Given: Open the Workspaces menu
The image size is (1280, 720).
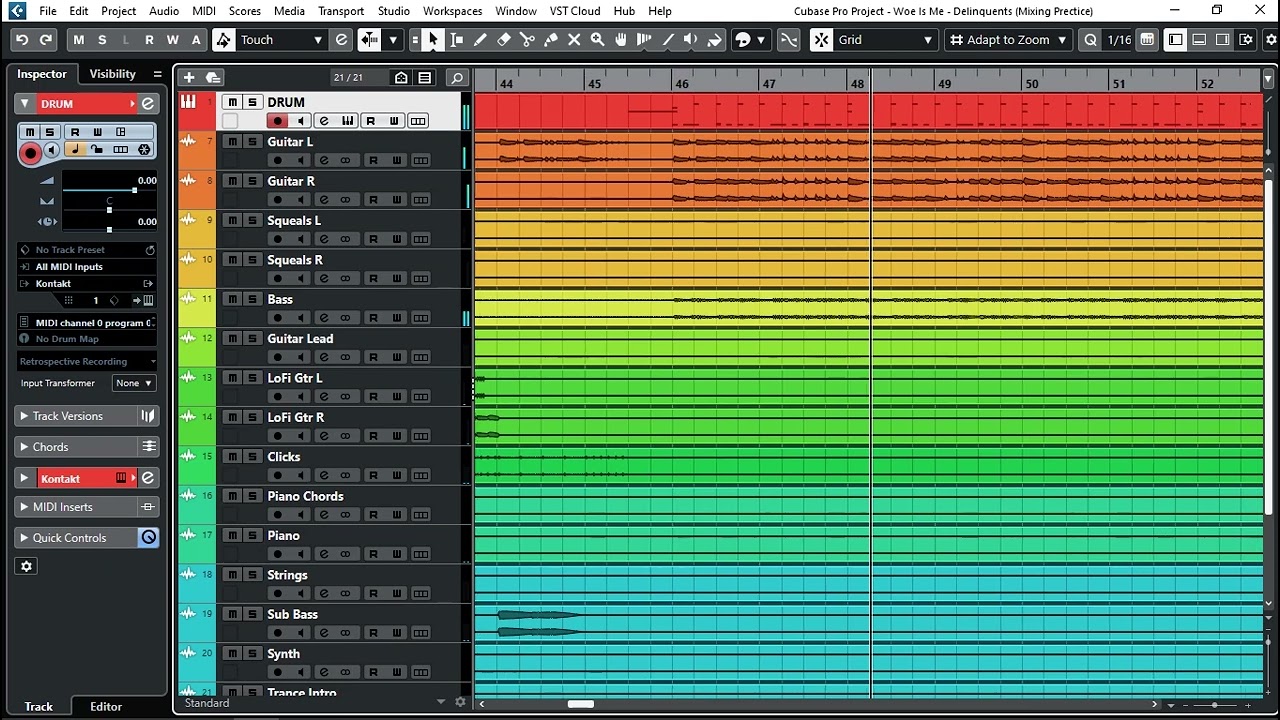Looking at the screenshot, I should (x=452, y=11).
